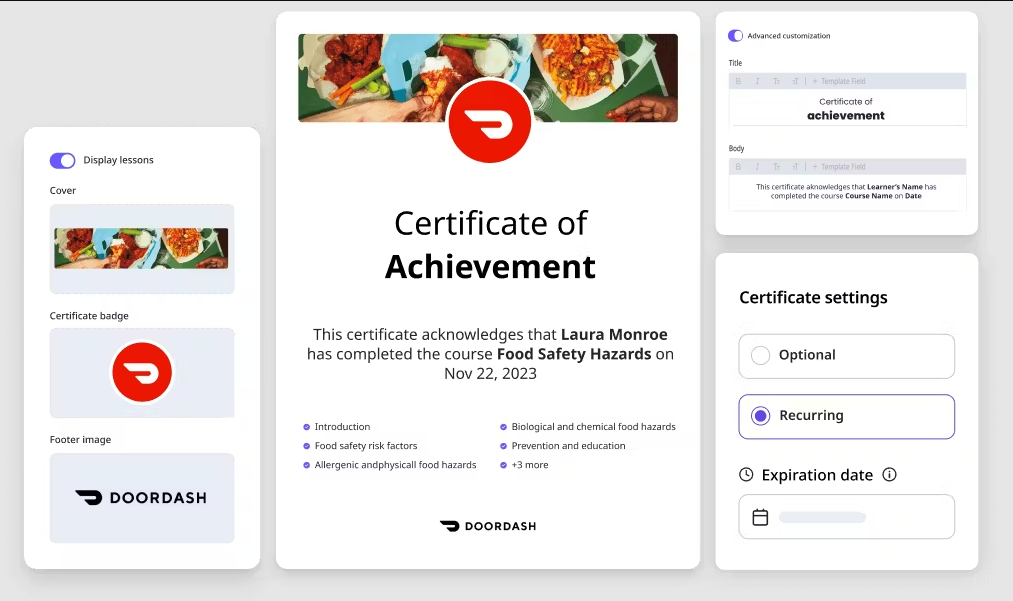
Task: Click the date 'Nov 22, 2023'
Action: [x=490, y=374]
